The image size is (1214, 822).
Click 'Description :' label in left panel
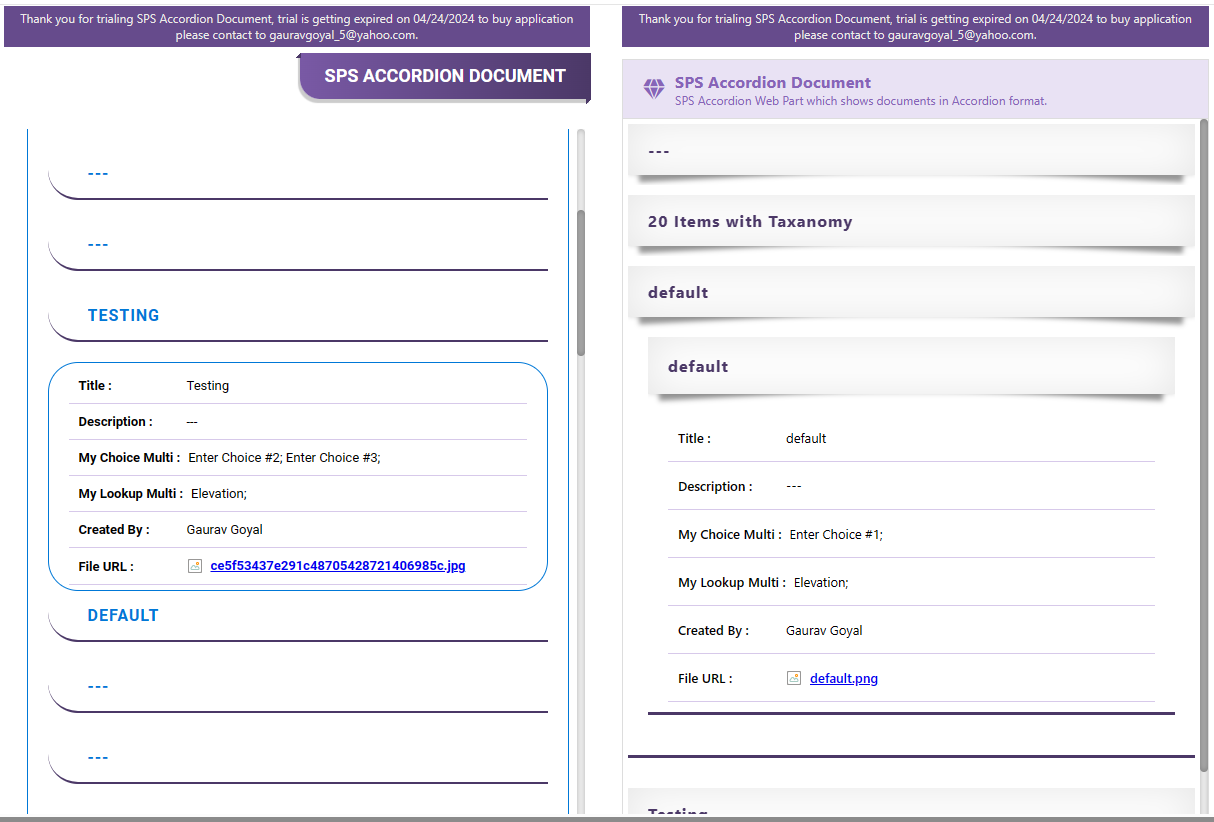pos(116,422)
